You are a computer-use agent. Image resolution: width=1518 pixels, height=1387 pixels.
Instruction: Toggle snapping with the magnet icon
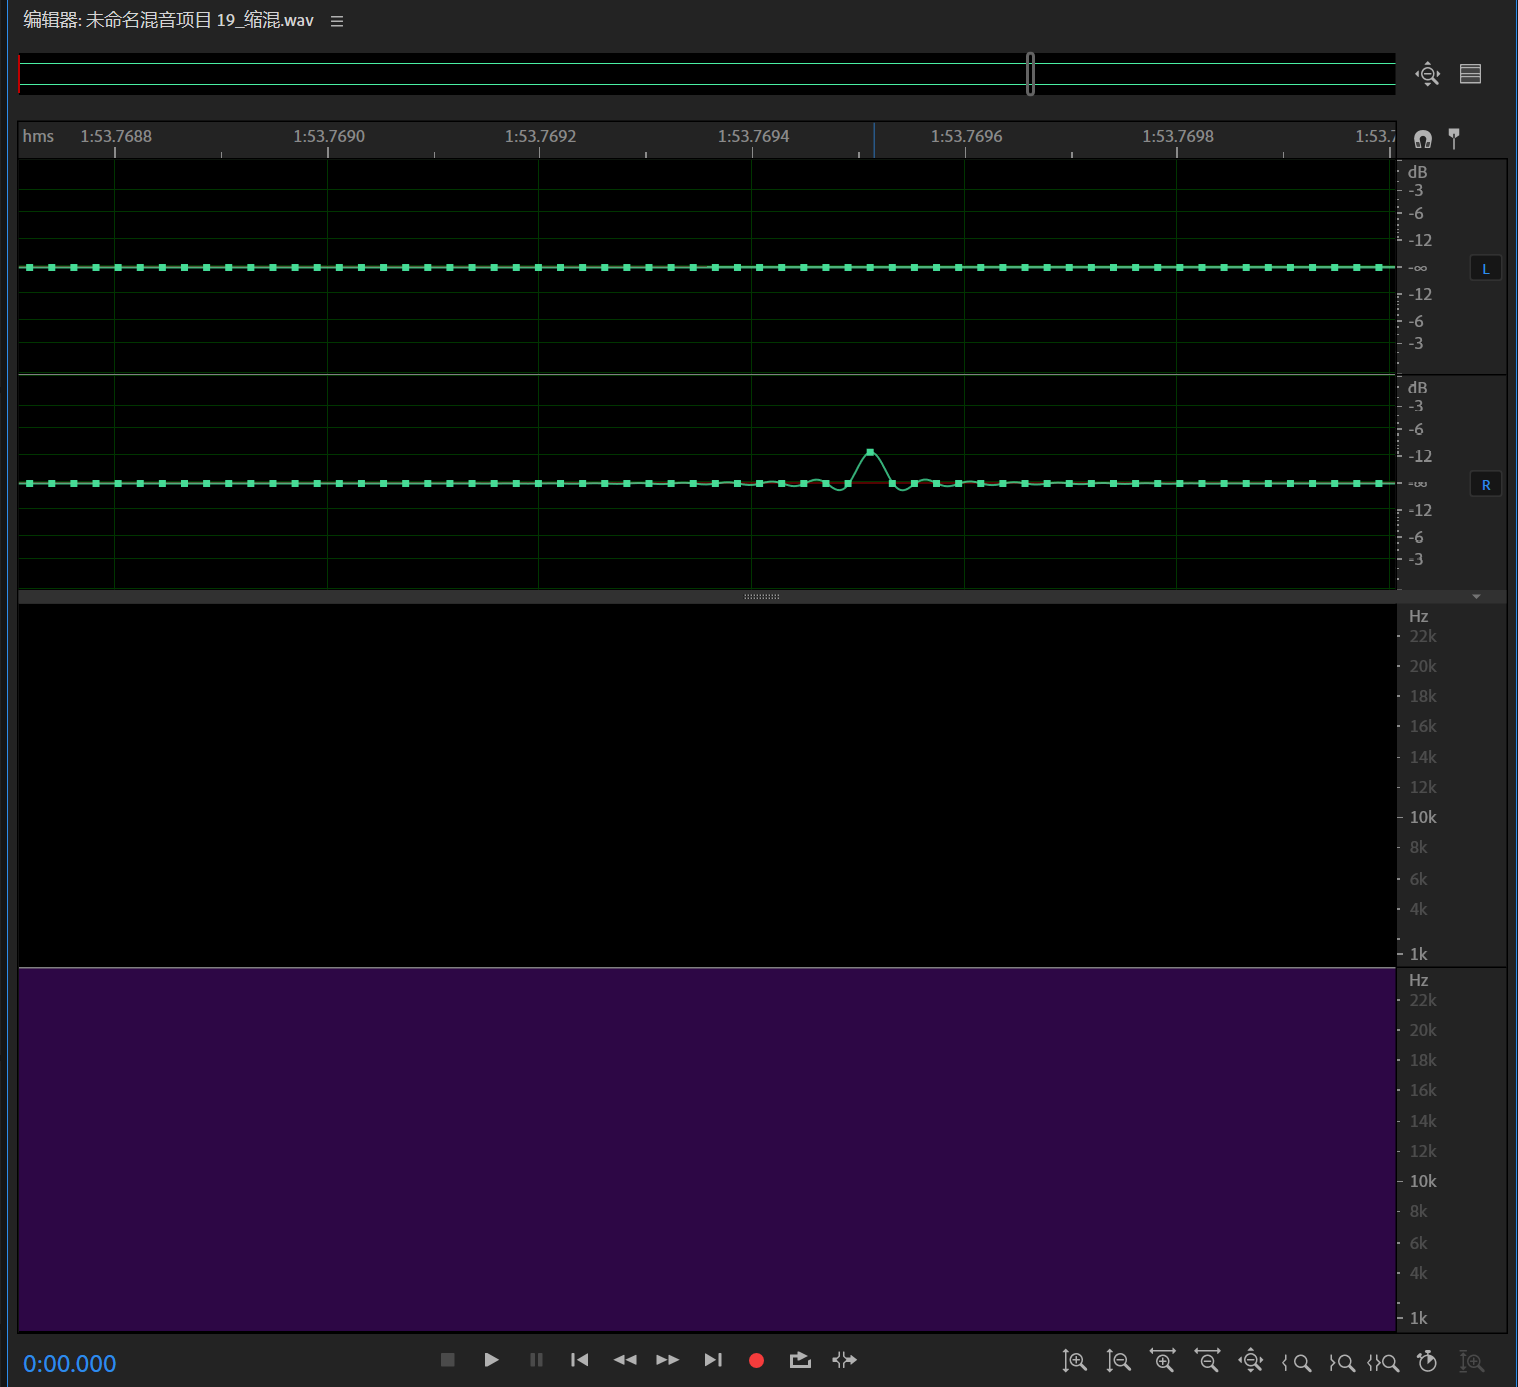1422,138
